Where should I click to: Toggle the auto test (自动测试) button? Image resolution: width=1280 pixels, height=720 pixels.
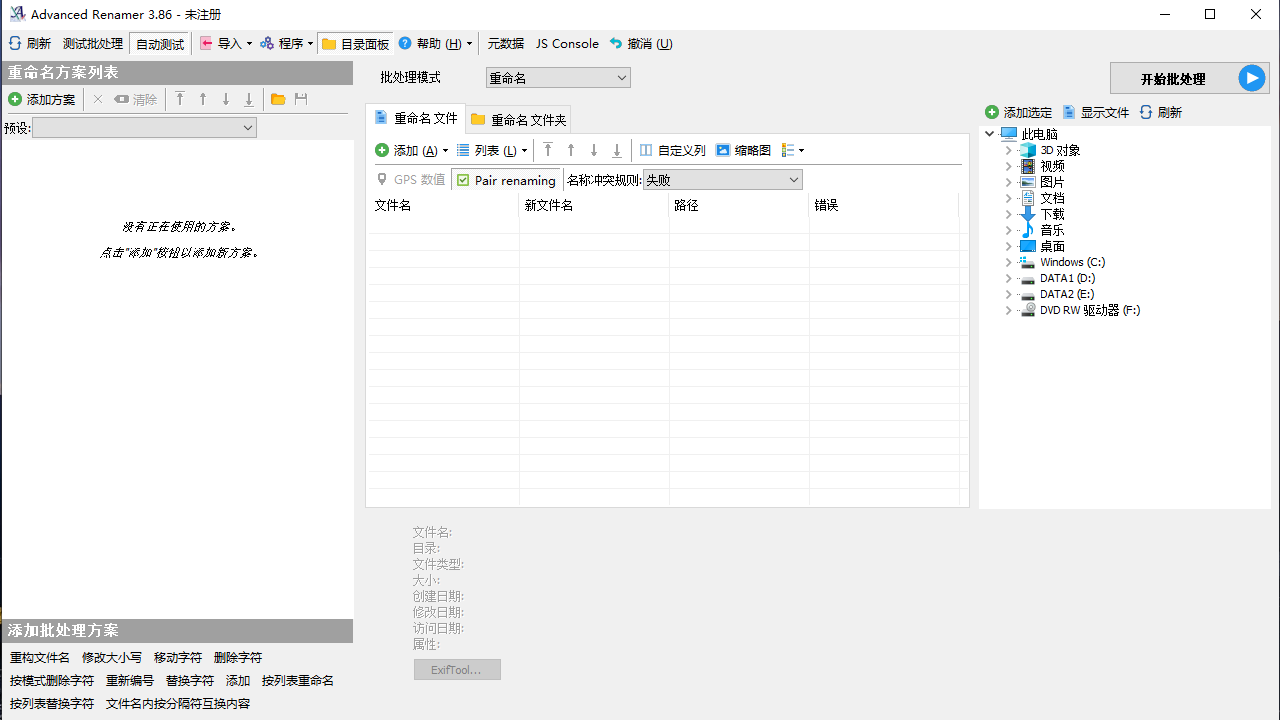(x=160, y=44)
